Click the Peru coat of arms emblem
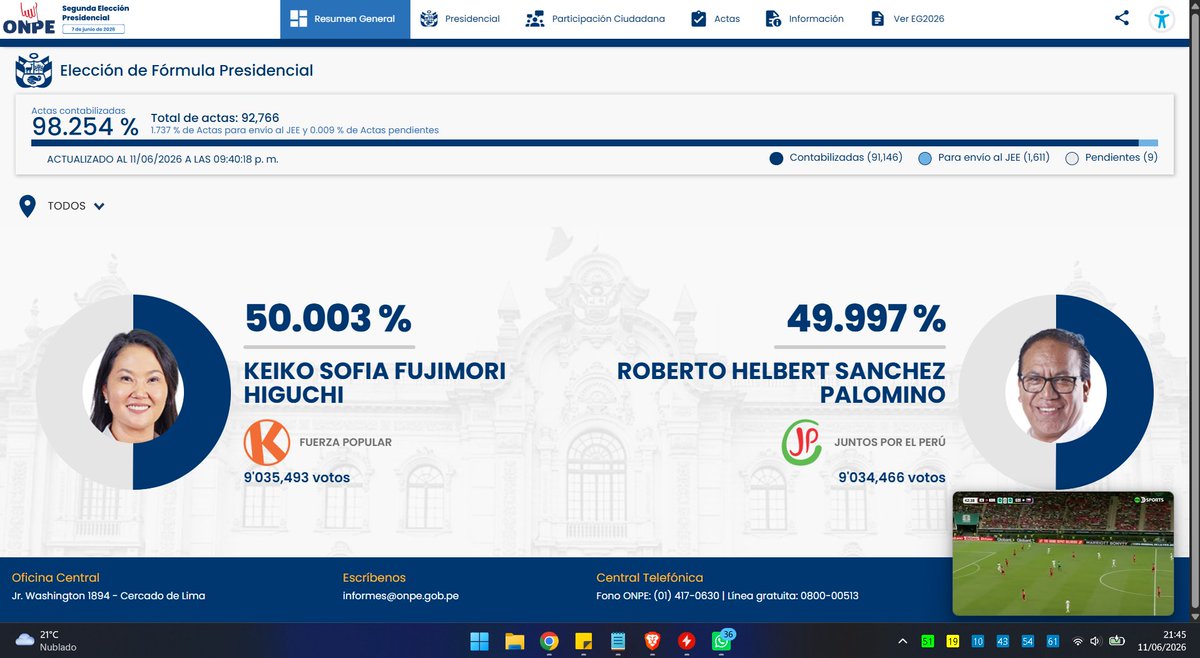Viewport: 1200px width, 658px height. (32, 71)
